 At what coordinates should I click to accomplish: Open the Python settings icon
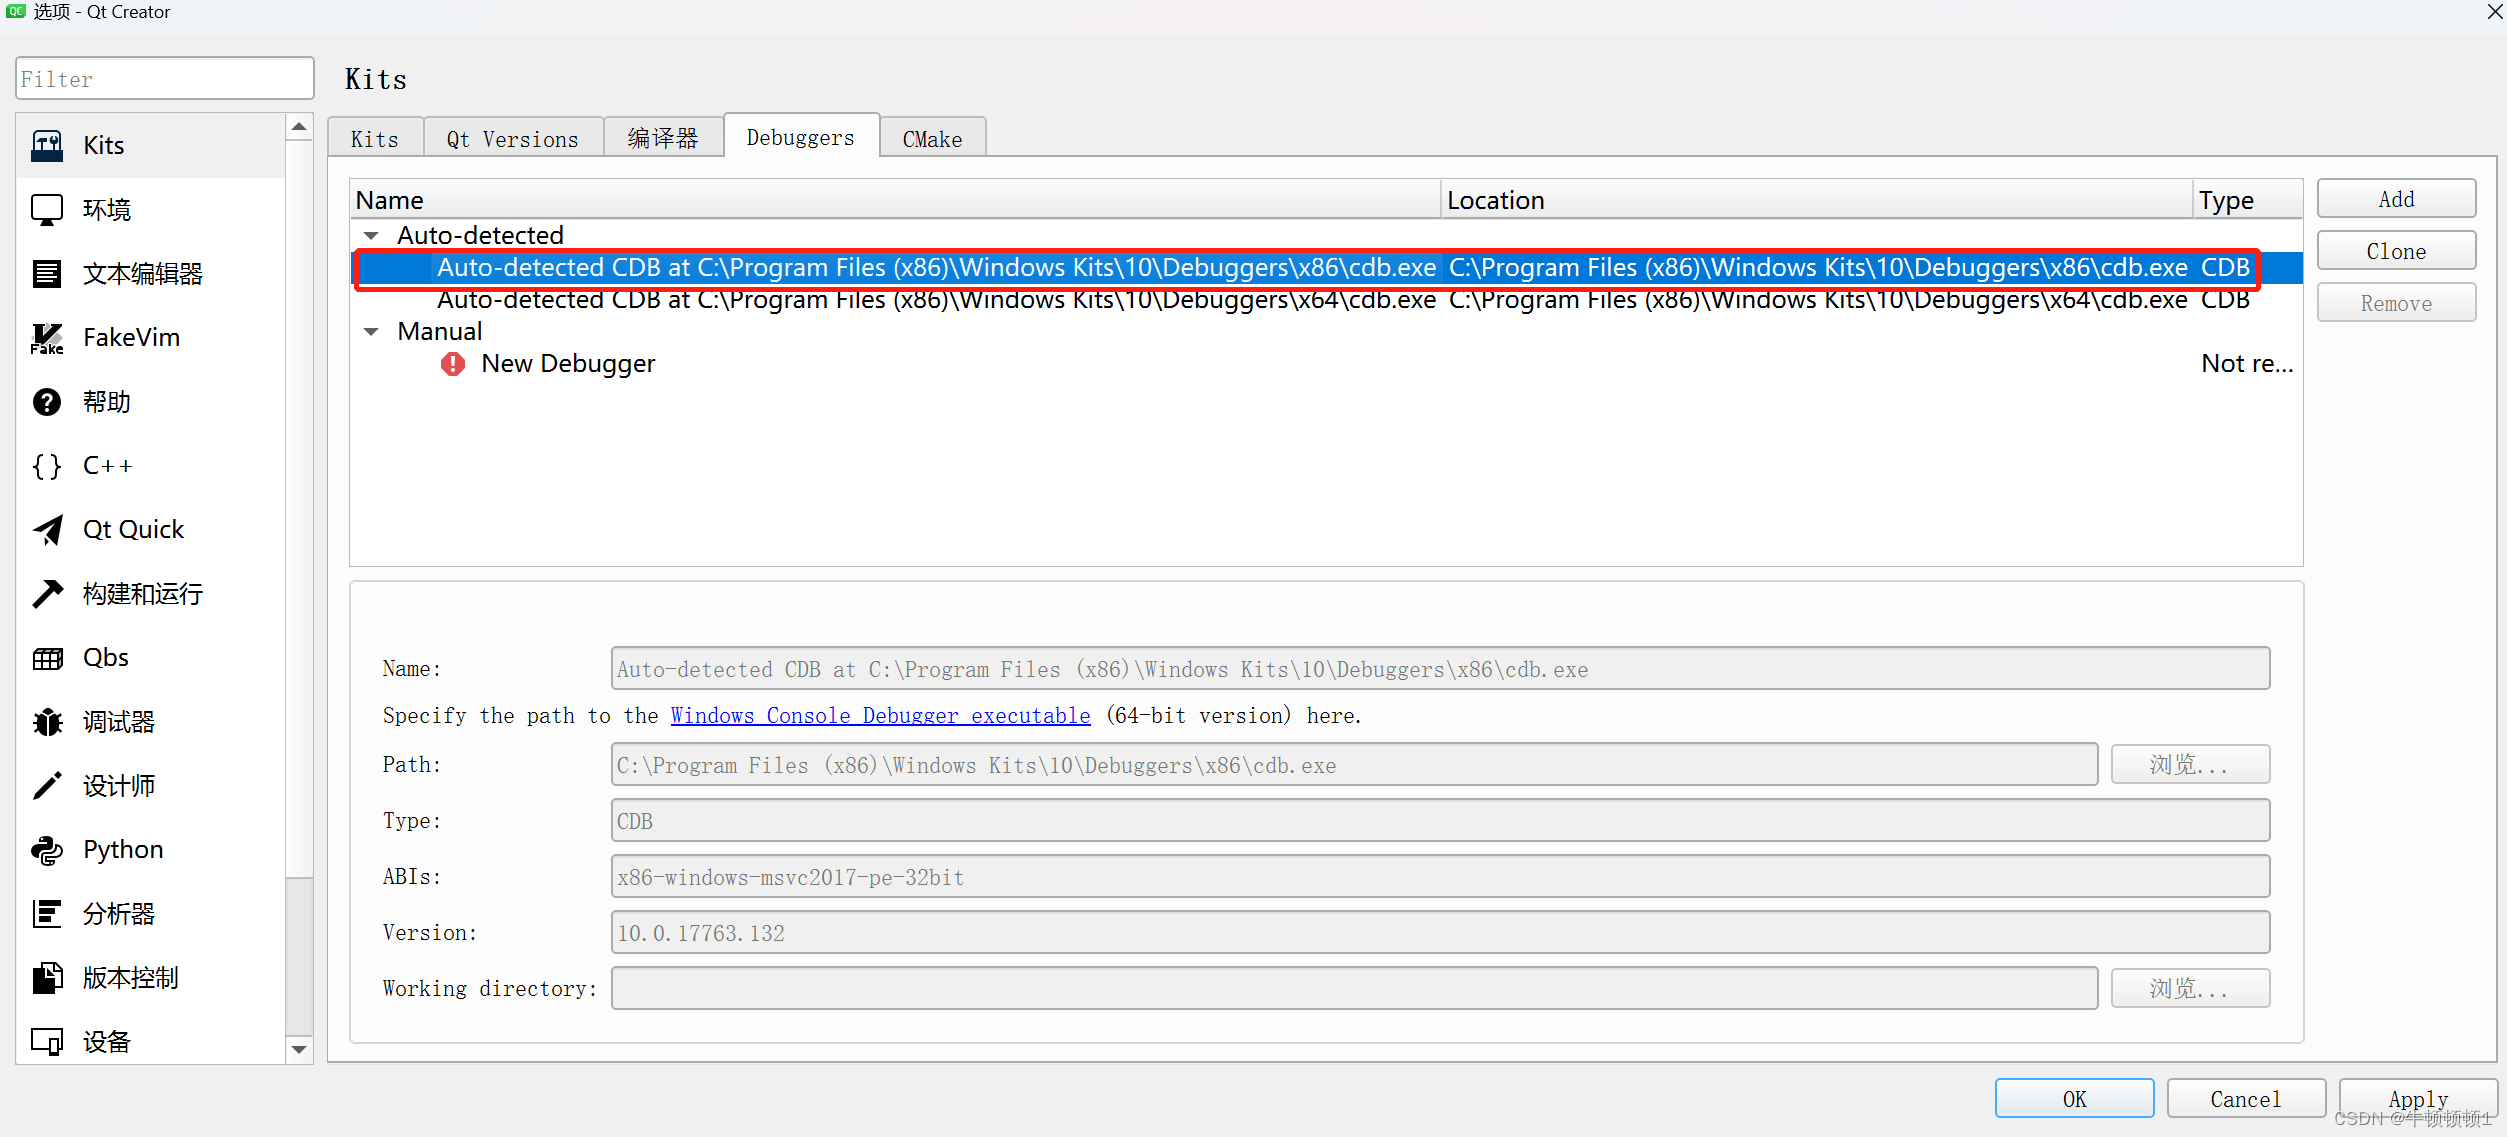(x=47, y=850)
